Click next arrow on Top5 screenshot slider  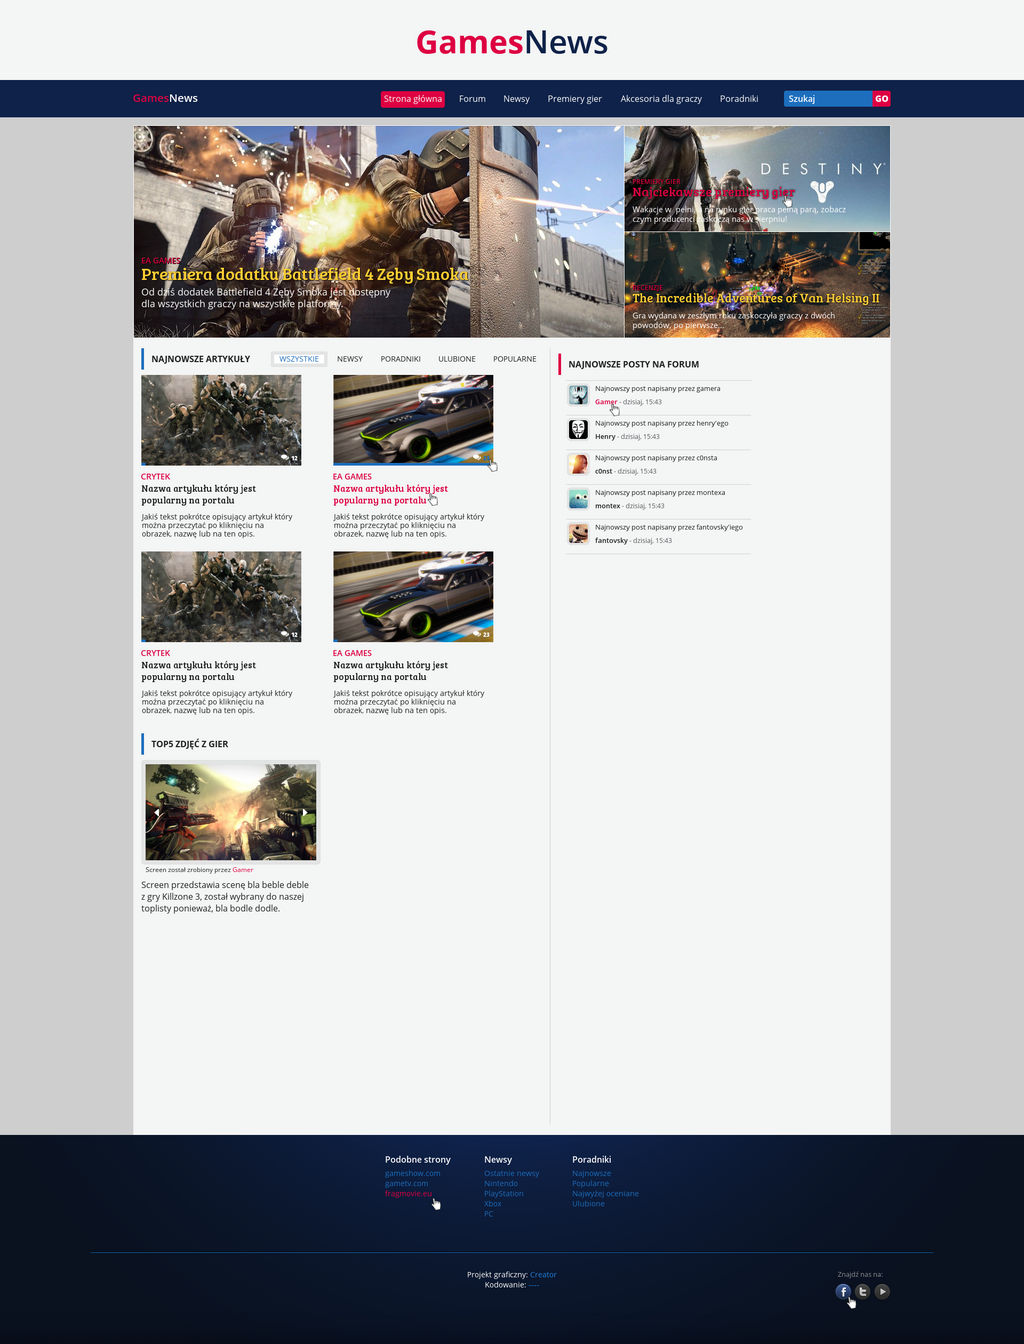tap(306, 813)
